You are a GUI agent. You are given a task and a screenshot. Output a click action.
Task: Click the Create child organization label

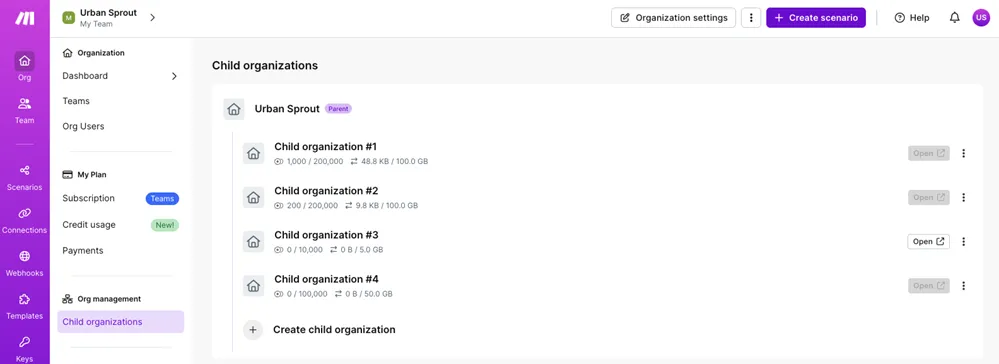click(334, 330)
